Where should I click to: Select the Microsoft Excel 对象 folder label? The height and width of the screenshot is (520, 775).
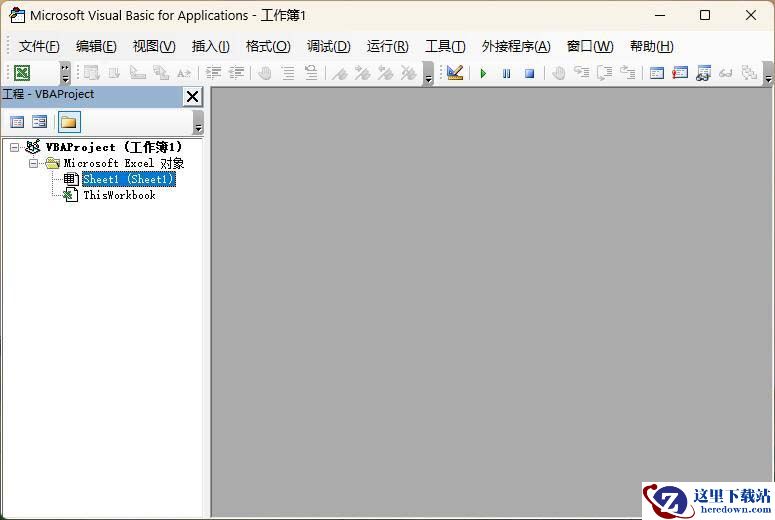[x=124, y=163]
